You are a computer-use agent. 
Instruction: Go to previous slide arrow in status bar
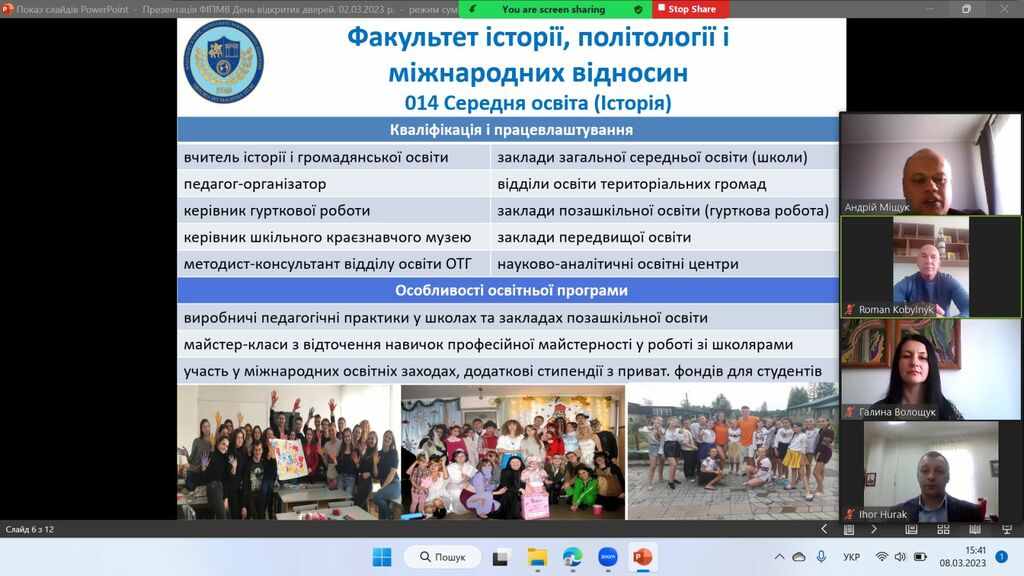(824, 529)
